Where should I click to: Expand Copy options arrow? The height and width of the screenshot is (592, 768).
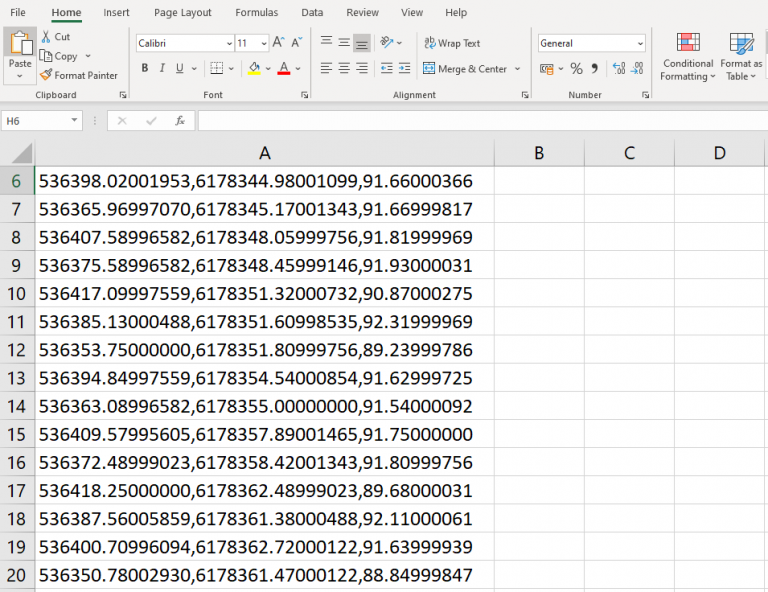(88, 56)
